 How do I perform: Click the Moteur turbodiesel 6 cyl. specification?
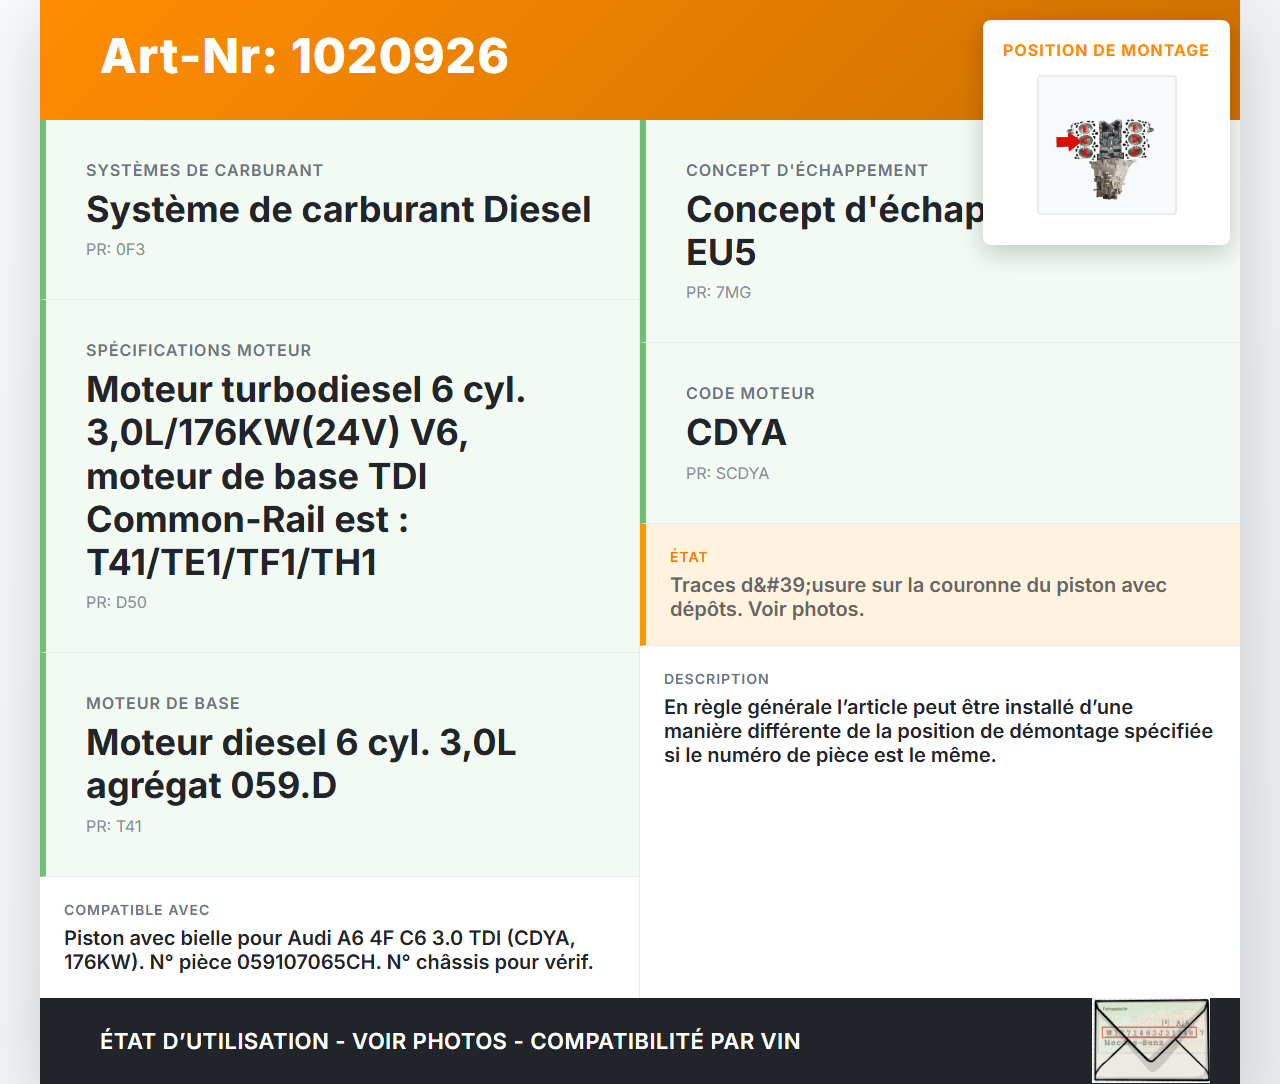[306, 476]
